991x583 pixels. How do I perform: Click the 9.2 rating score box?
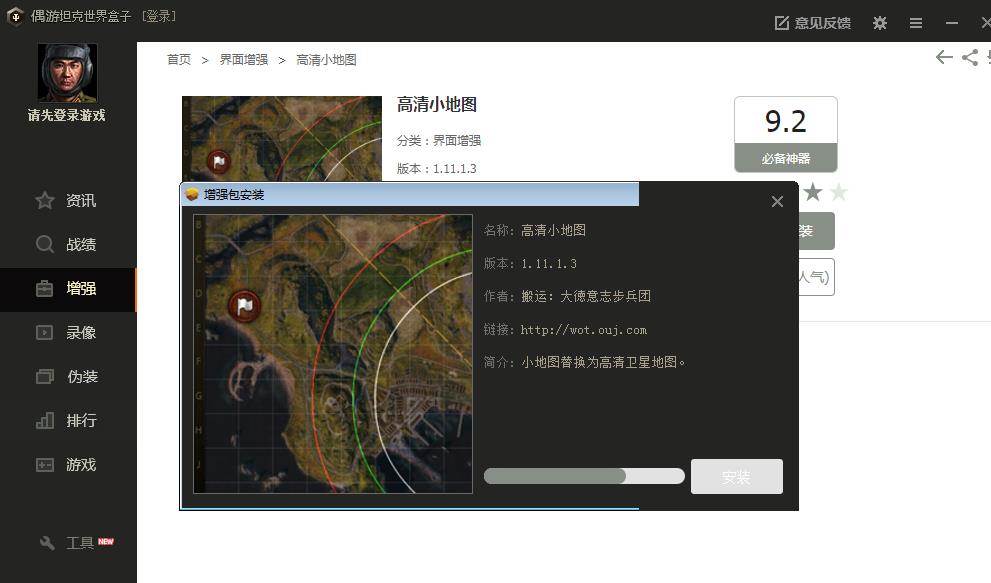(786, 121)
